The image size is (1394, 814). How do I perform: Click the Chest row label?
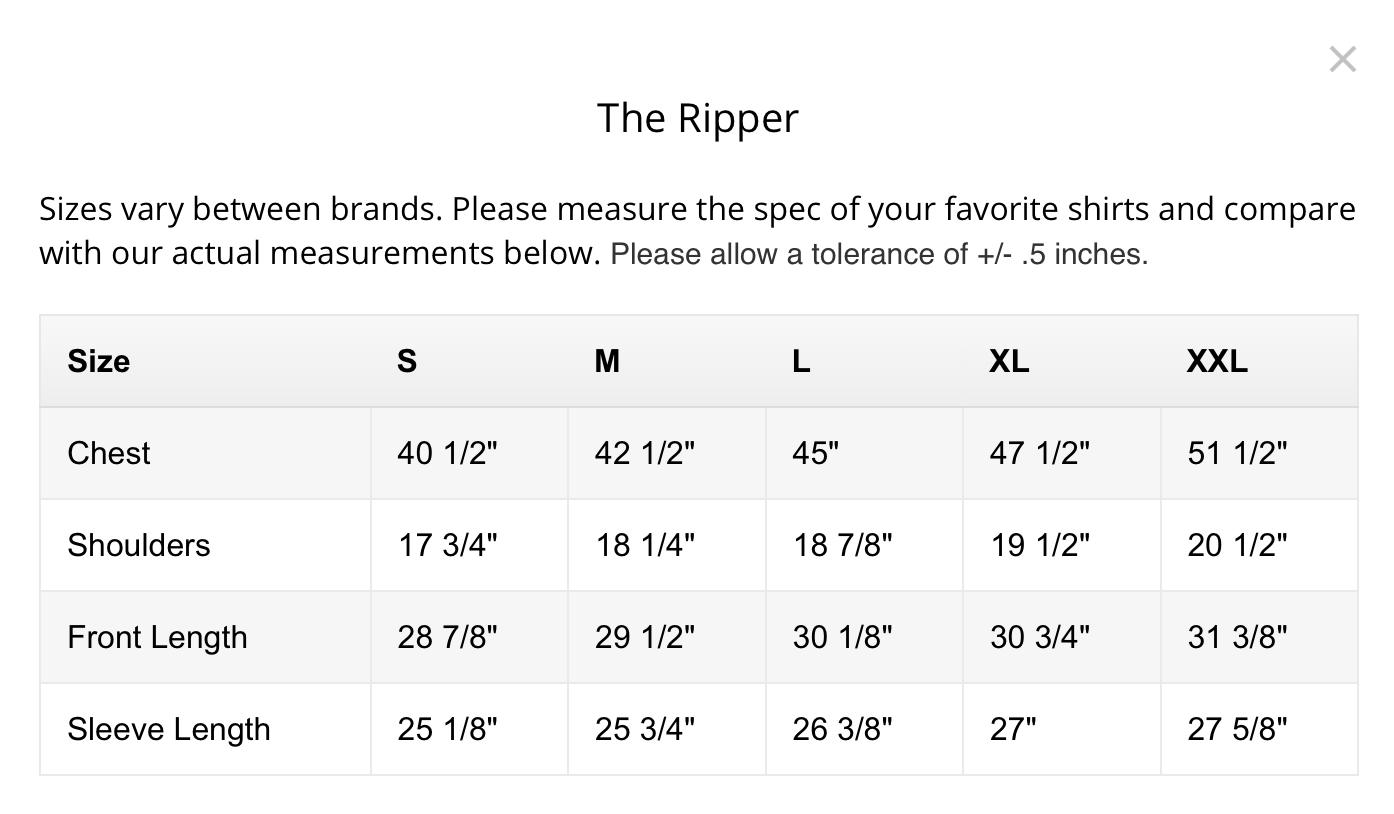click(x=109, y=453)
